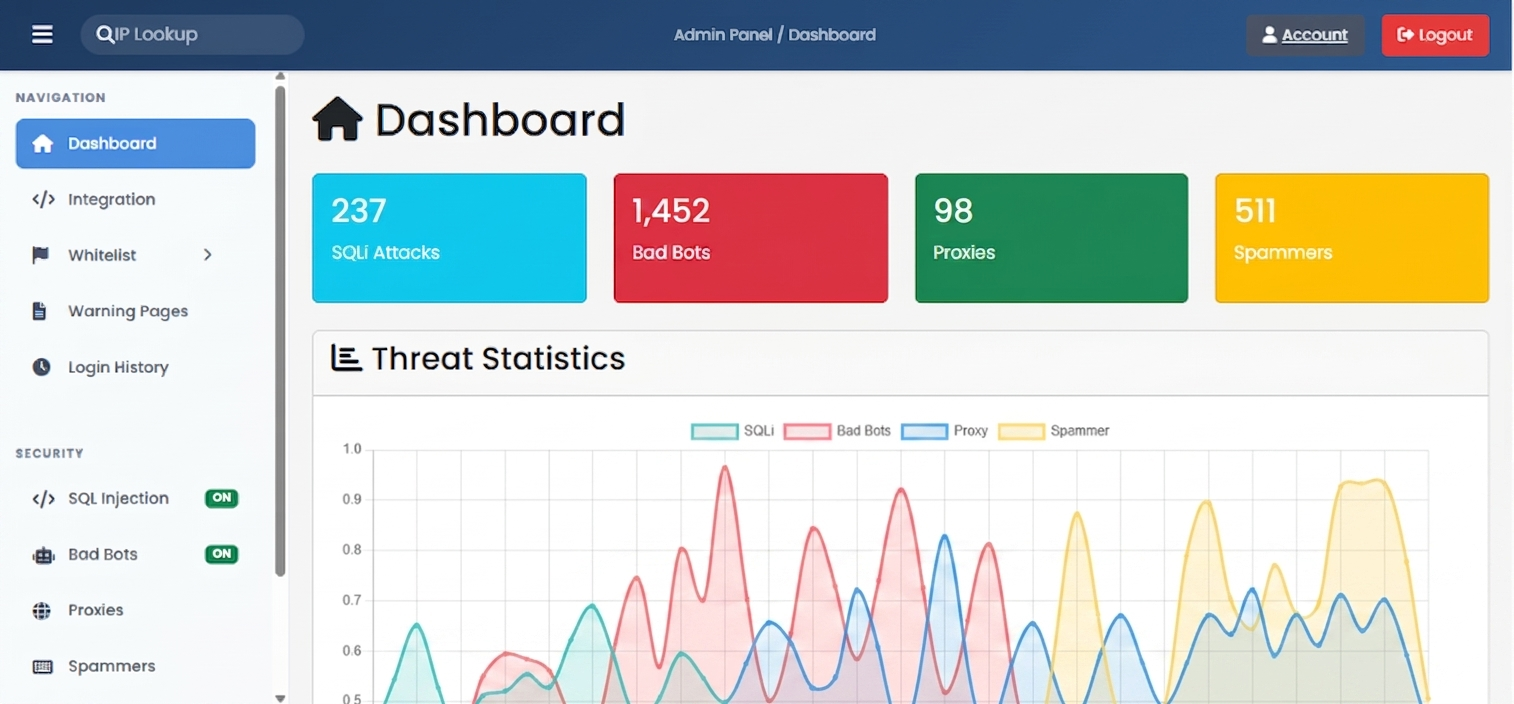
Task: Click sidebar scrollbar up arrow
Action: [280, 76]
